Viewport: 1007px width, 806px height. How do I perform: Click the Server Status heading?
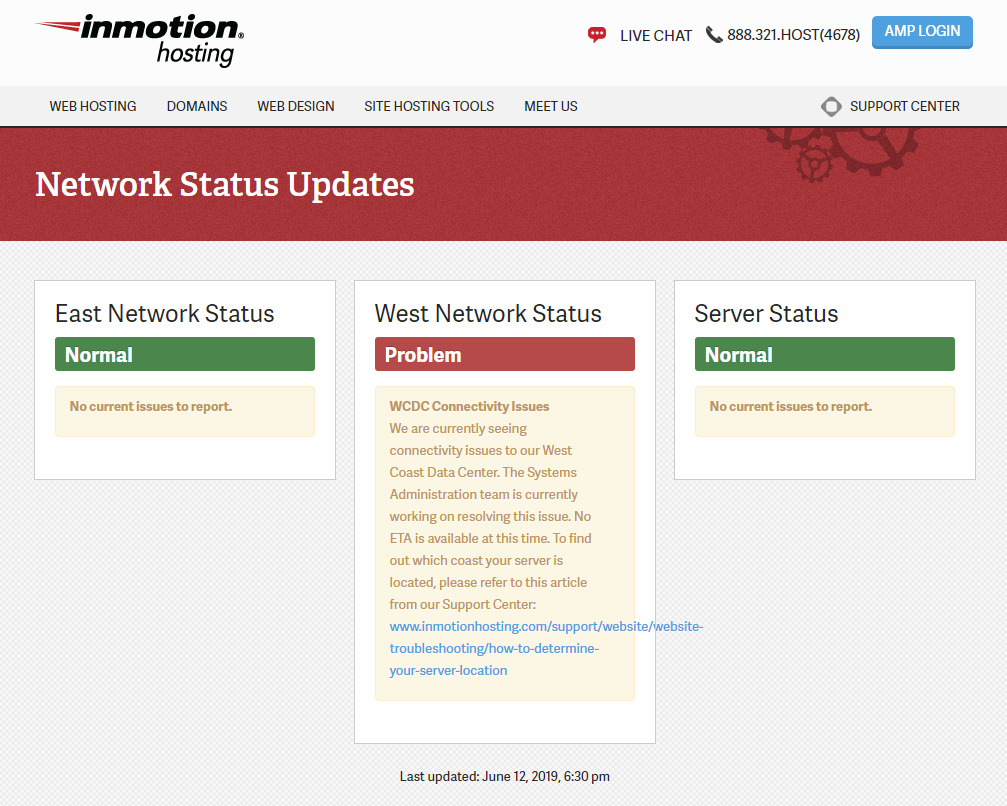(766, 313)
